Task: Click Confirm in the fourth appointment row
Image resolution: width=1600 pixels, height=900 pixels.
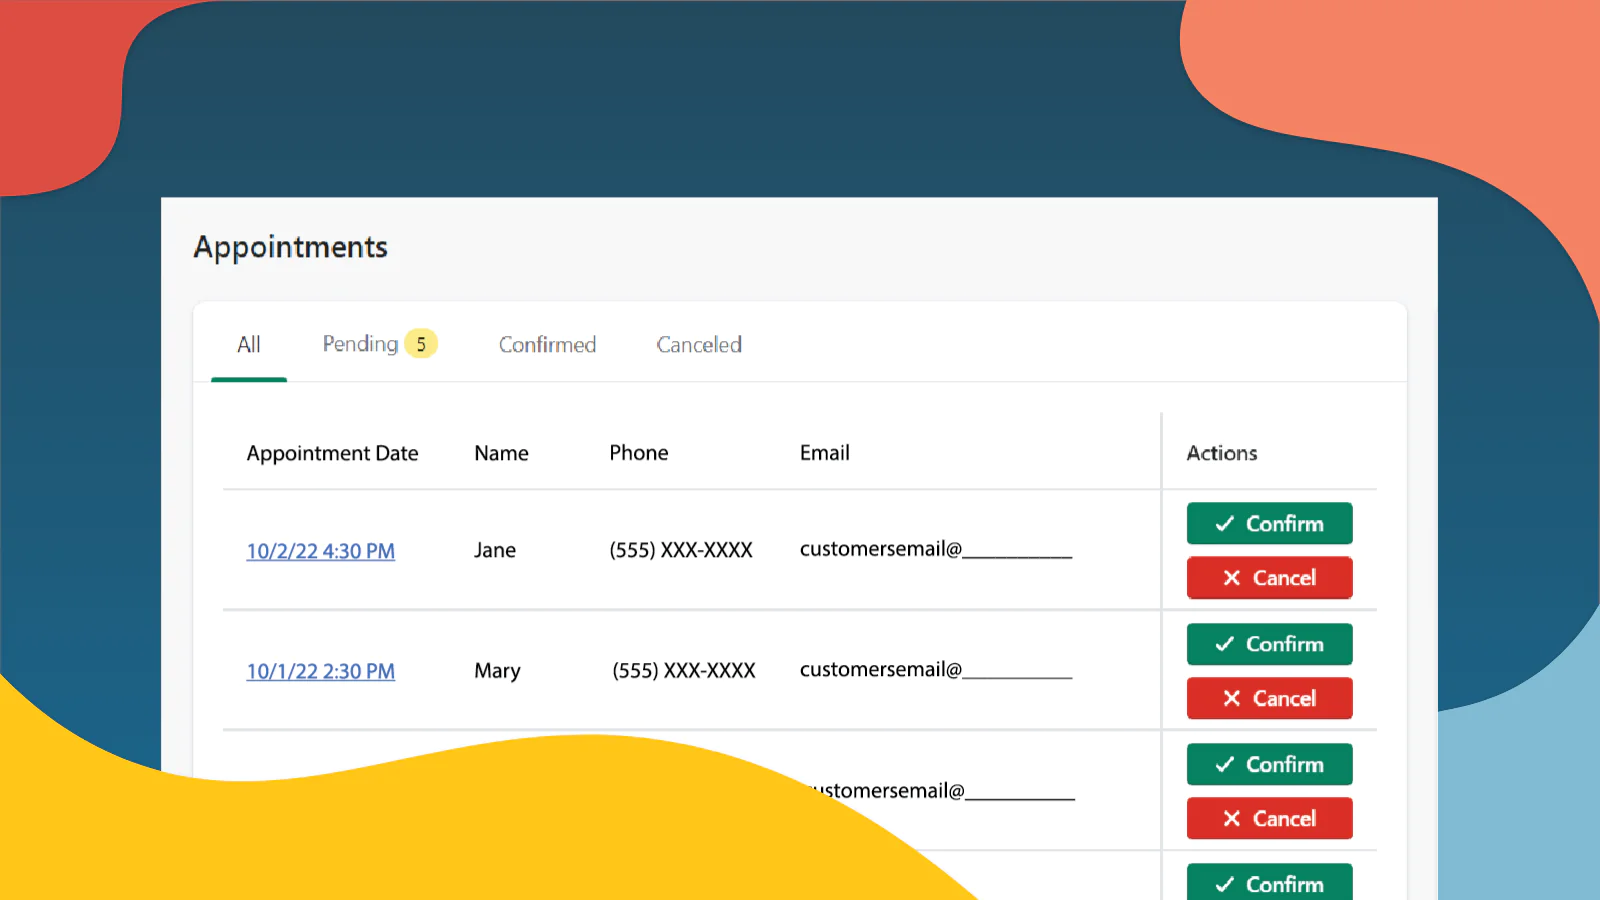Action: (x=1270, y=882)
